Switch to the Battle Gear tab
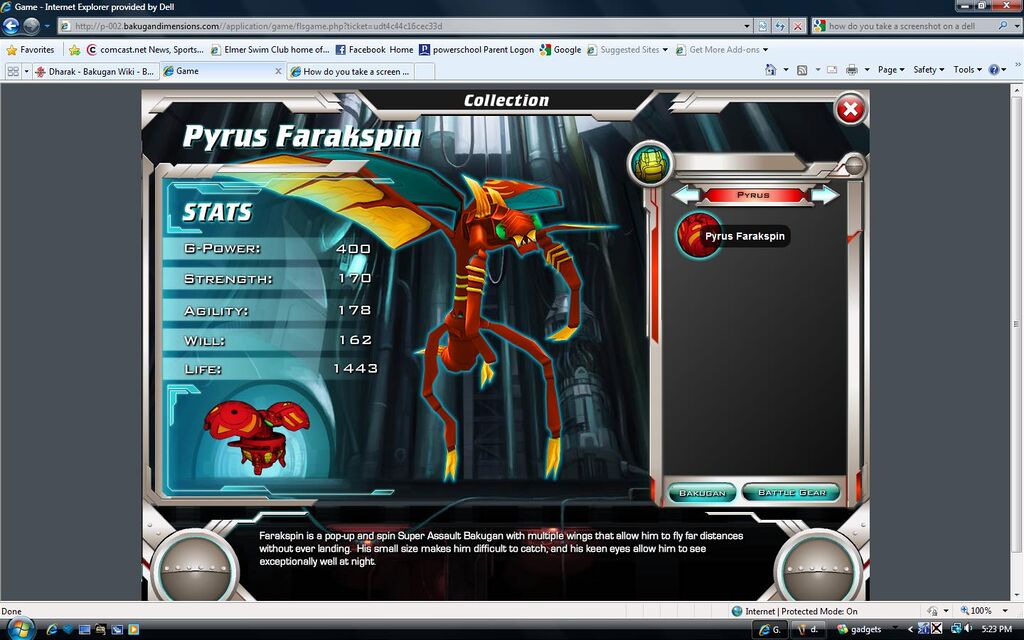Image resolution: width=1024 pixels, height=640 pixels. (x=791, y=492)
